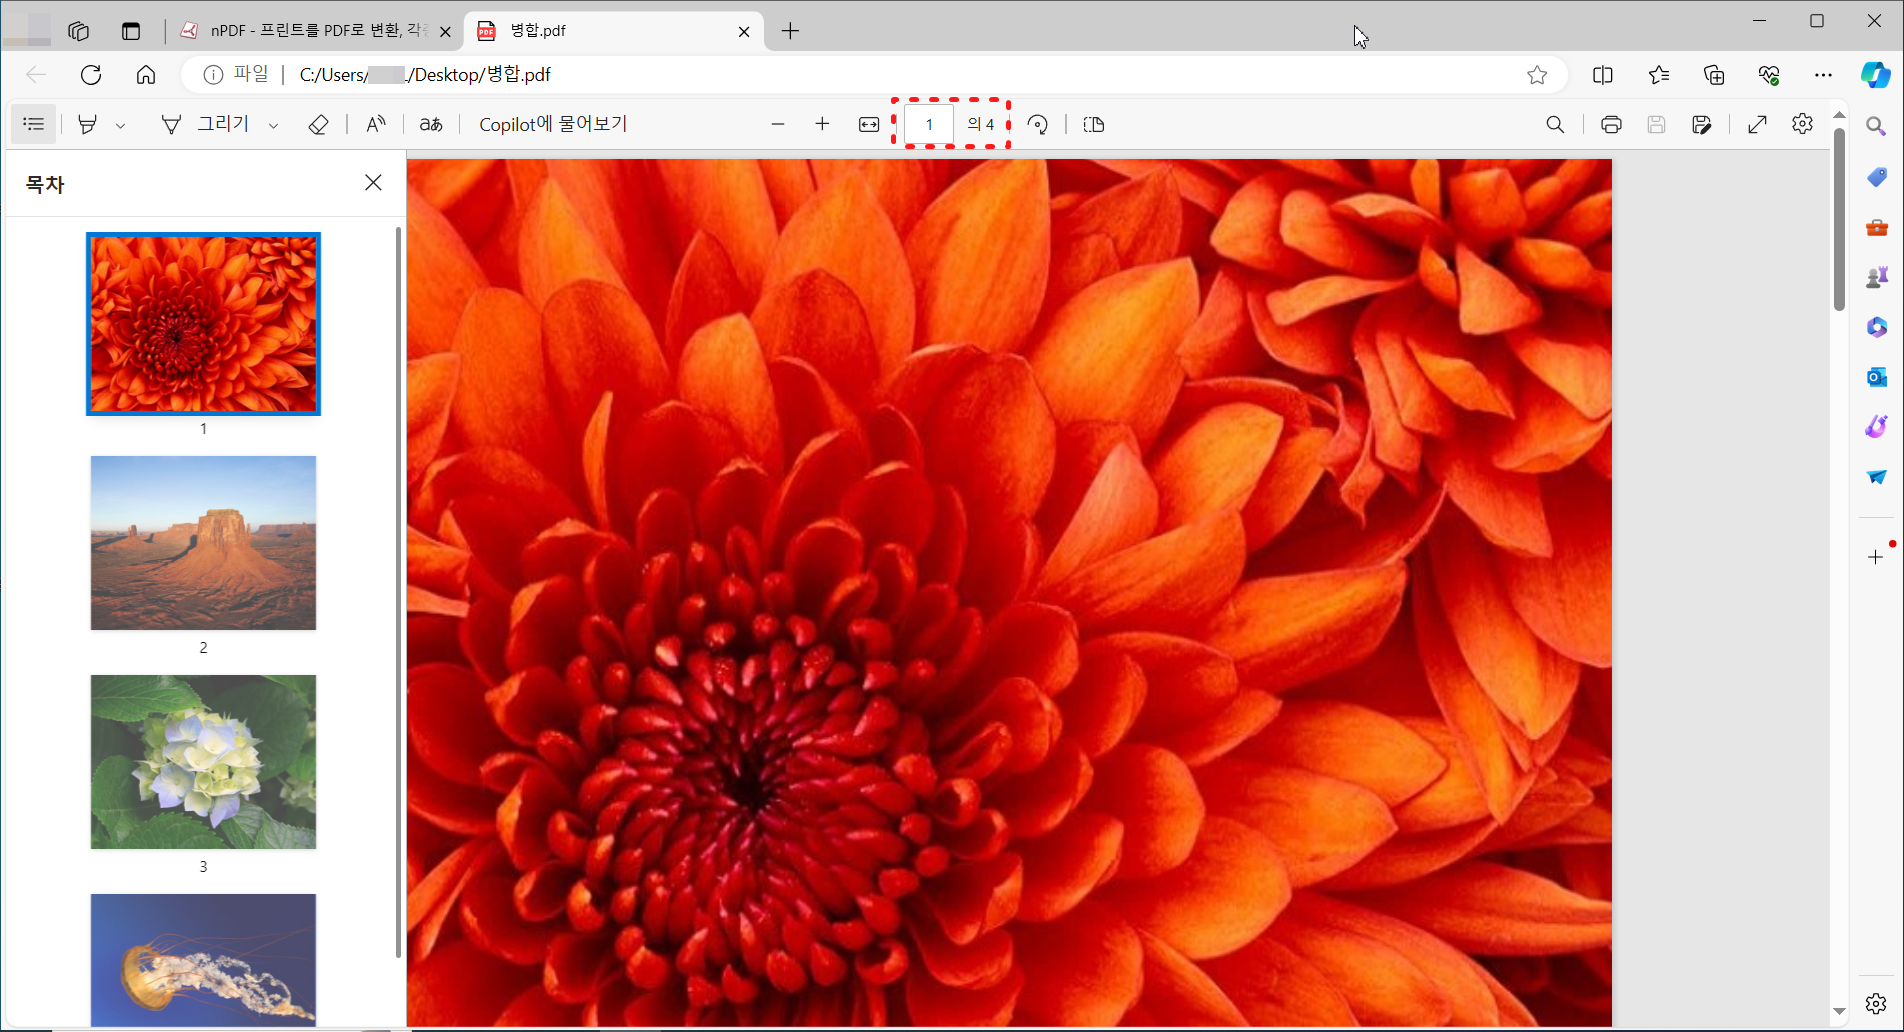The height and width of the screenshot is (1032, 1904).
Task: View site information 파일 icon
Action: 236,75
